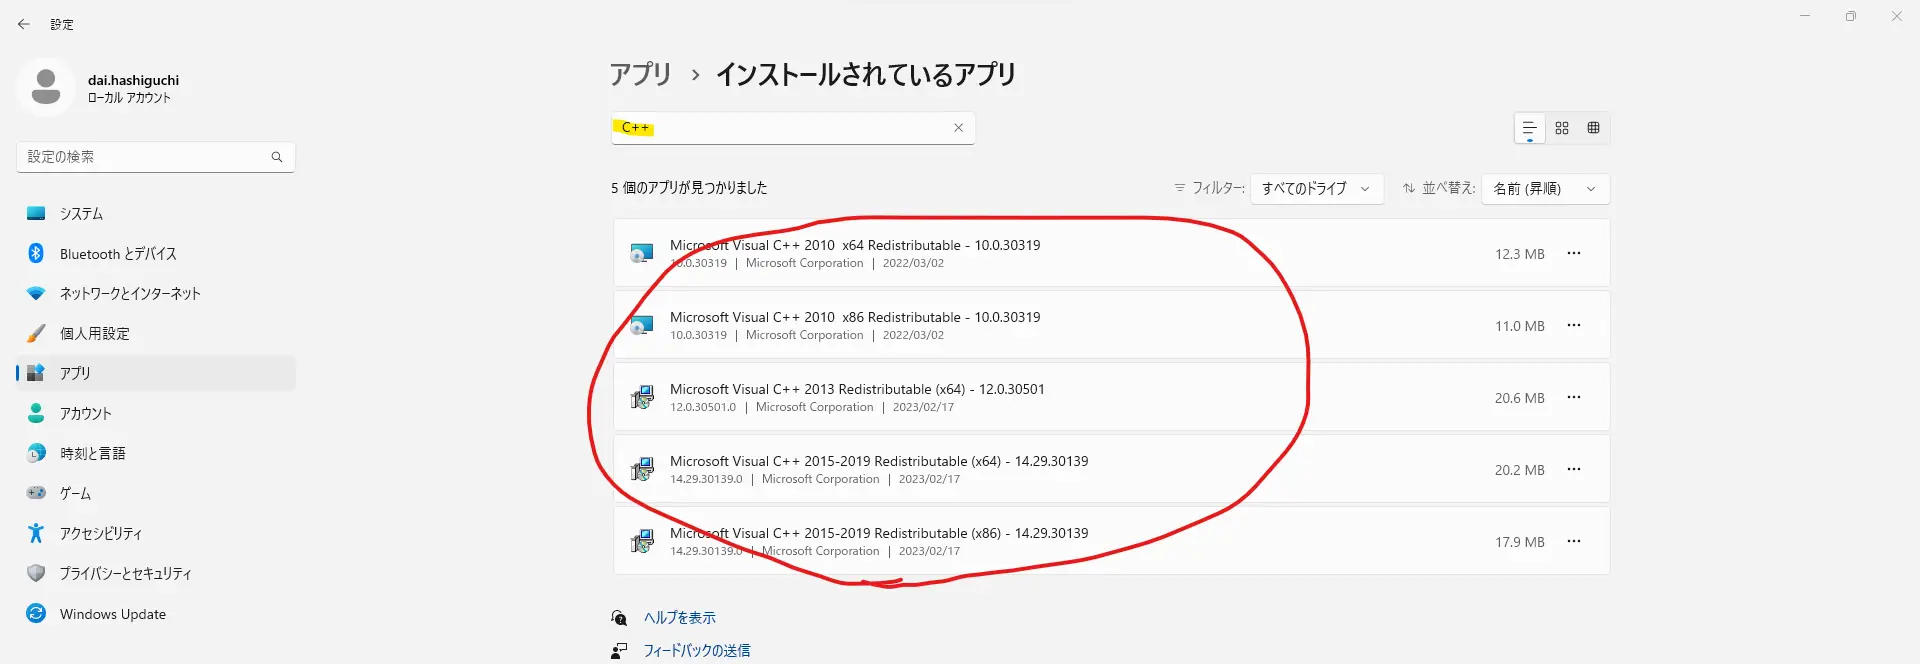Click the 12.3 MB size value
Viewport: 1920px width, 664px height.
pyautogui.click(x=1519, y=254)
